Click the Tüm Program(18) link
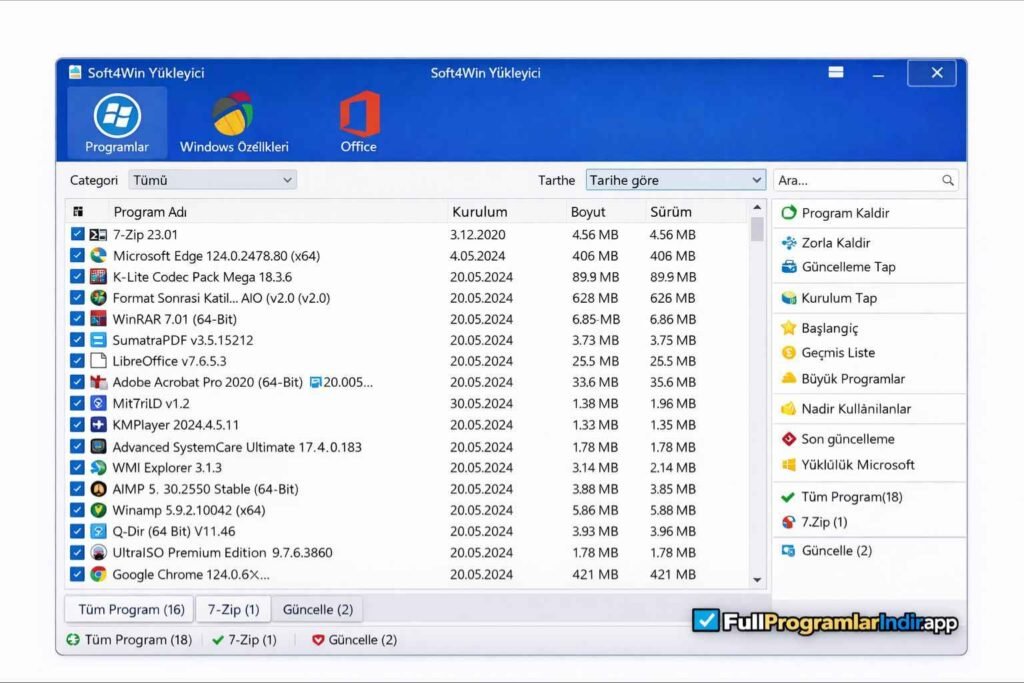The image size is (1024, 683). [850, 496]
